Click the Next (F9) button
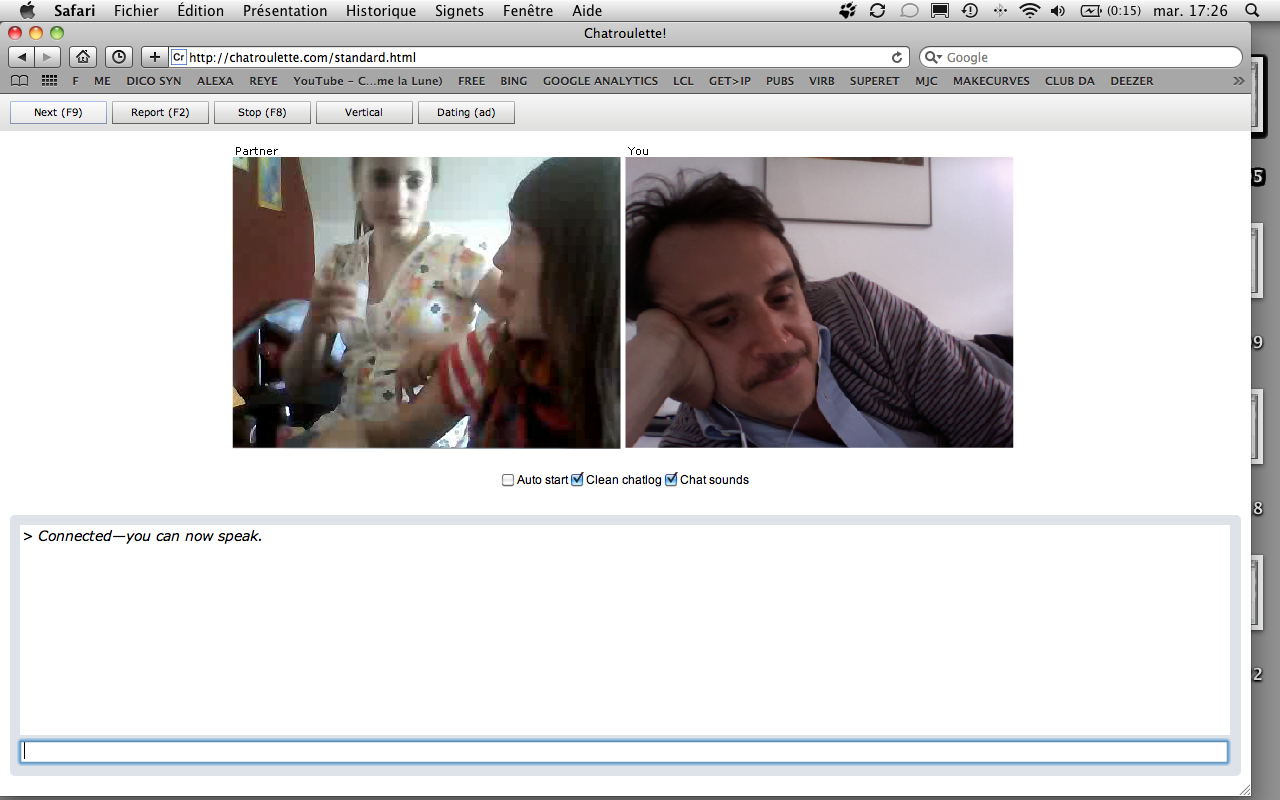Viewport: 1280px width, 800px height. coord(58,112)
